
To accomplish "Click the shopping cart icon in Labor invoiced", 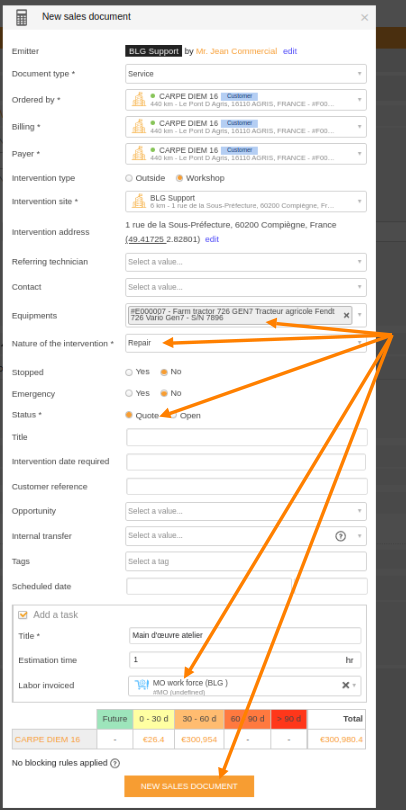I will (x=141, y=685).
